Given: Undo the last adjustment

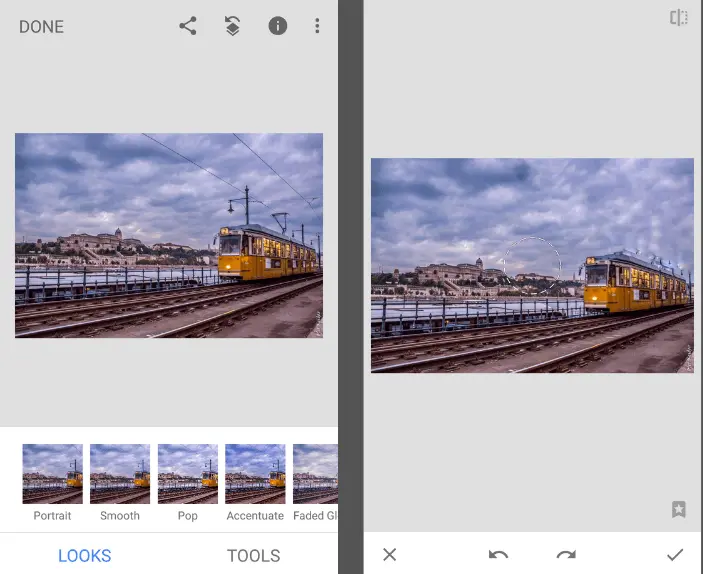Looking at the screenshot, I should pos(498,554).
